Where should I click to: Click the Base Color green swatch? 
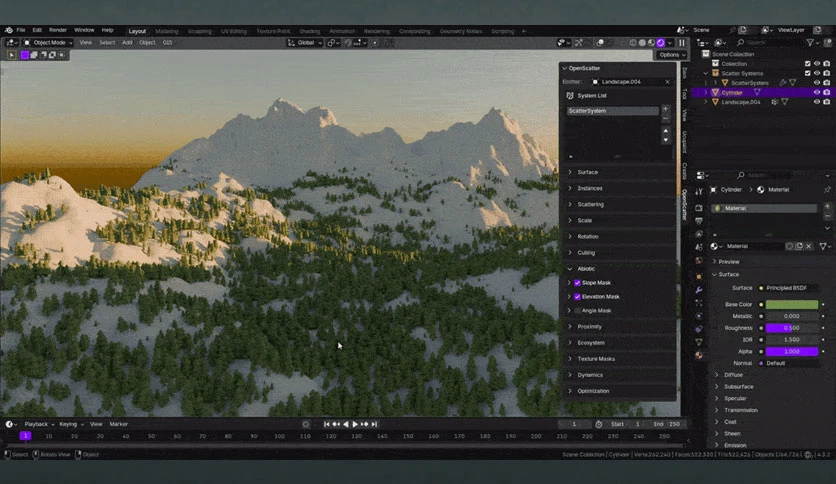[792, 304]
